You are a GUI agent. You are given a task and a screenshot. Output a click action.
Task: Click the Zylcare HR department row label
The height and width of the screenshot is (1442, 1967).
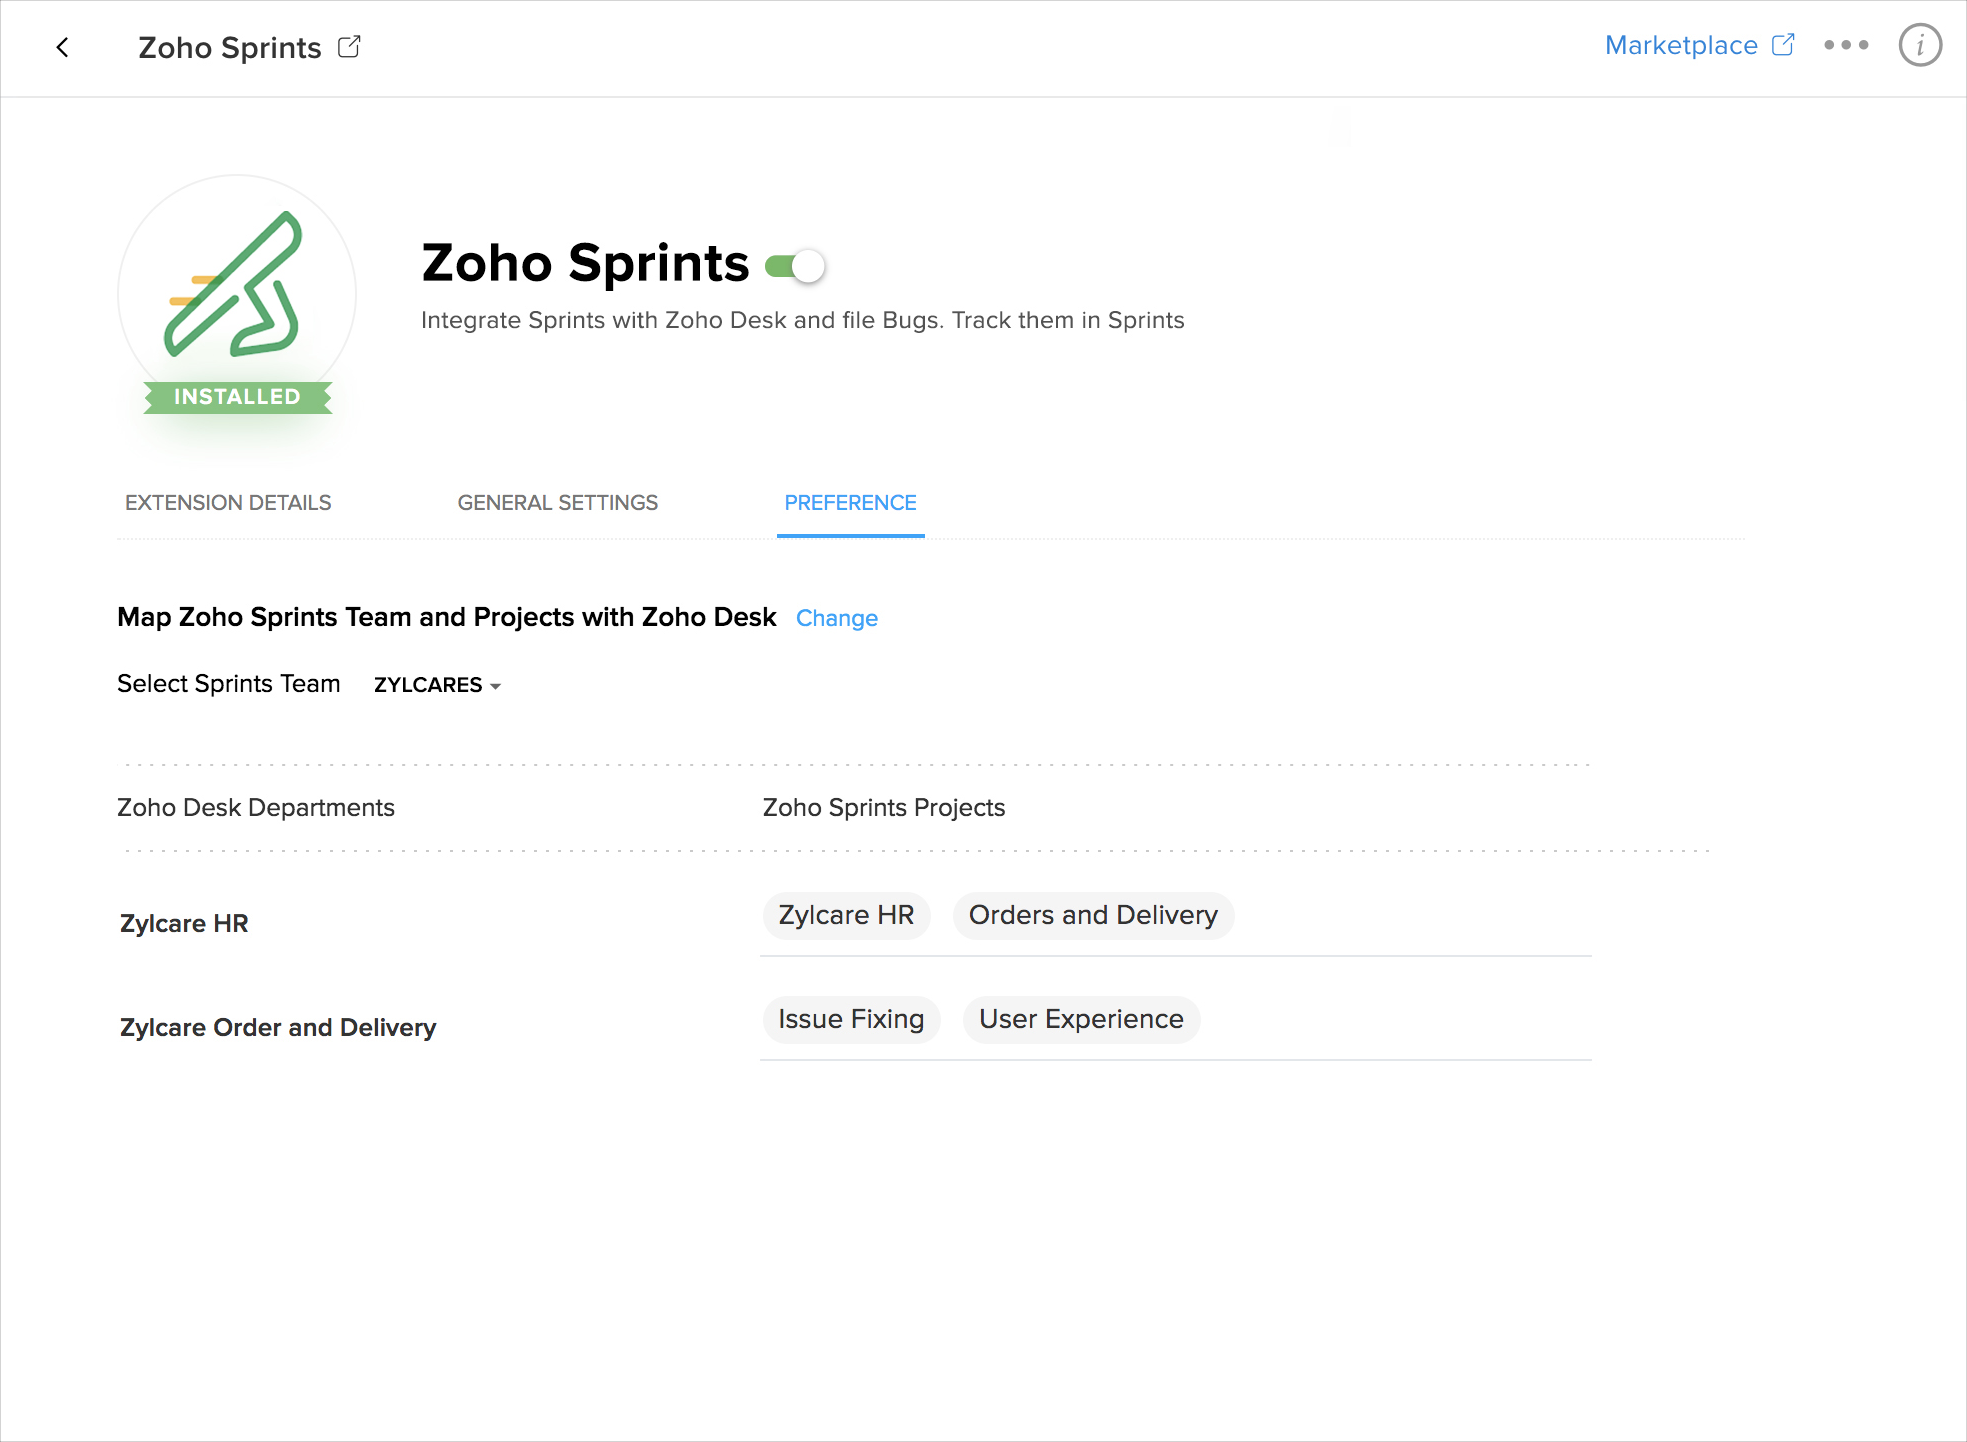pyautogui.click(x=184, y=924)
